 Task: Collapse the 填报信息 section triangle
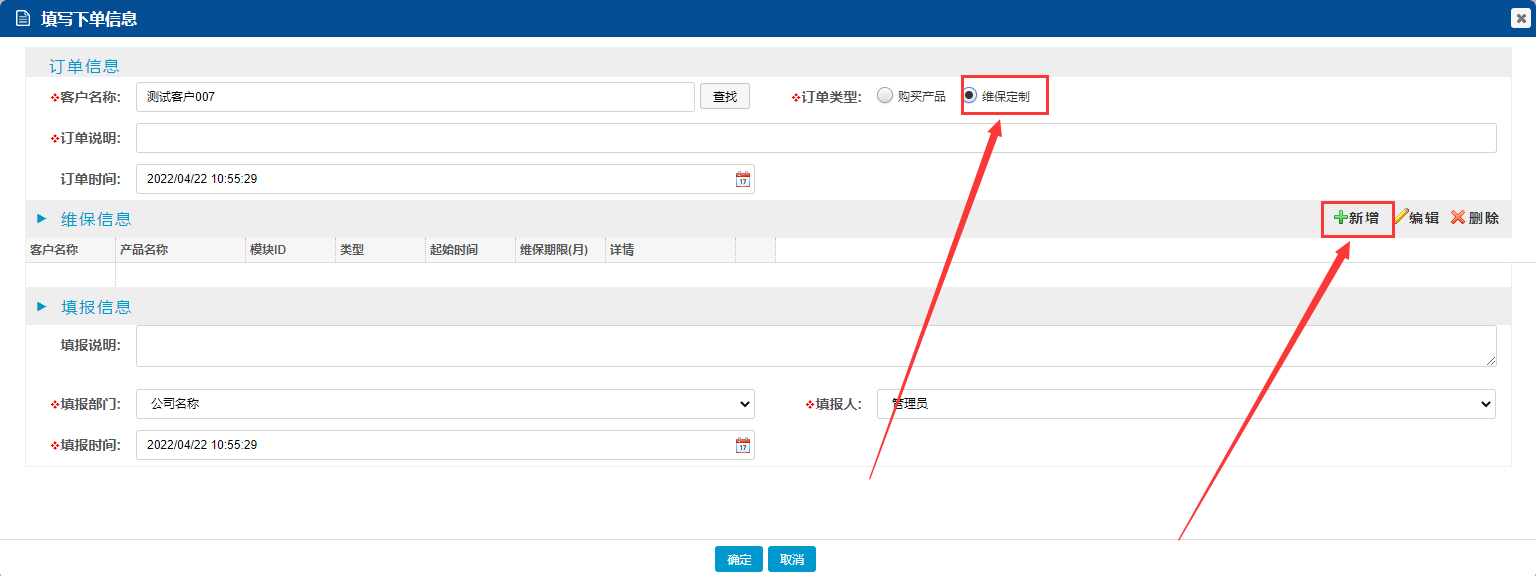click(42, 307)
